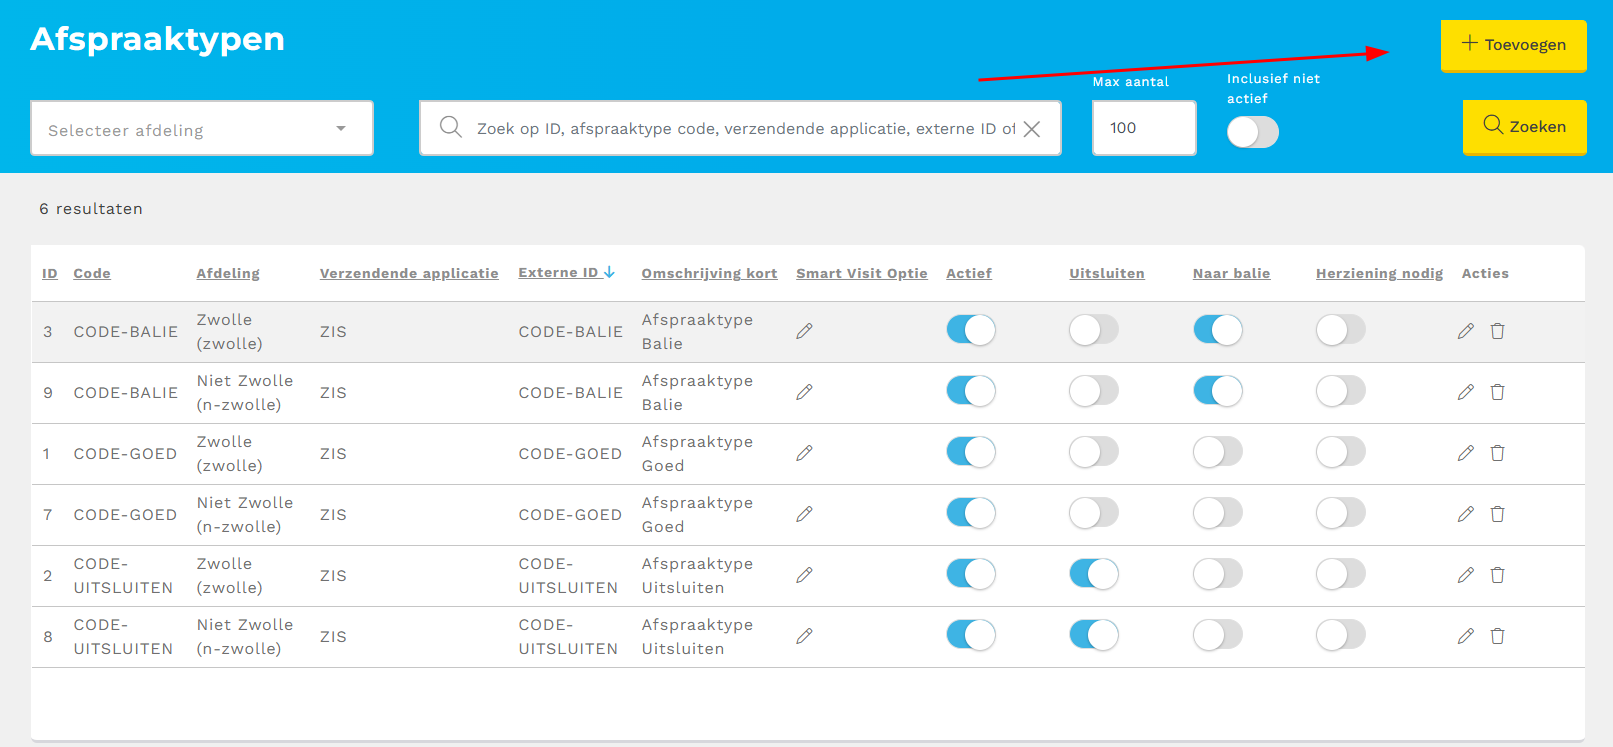Click Acties edit pencil for row ID 2
Viewport: 1613px width, 747px height.
pos(1465,575)
